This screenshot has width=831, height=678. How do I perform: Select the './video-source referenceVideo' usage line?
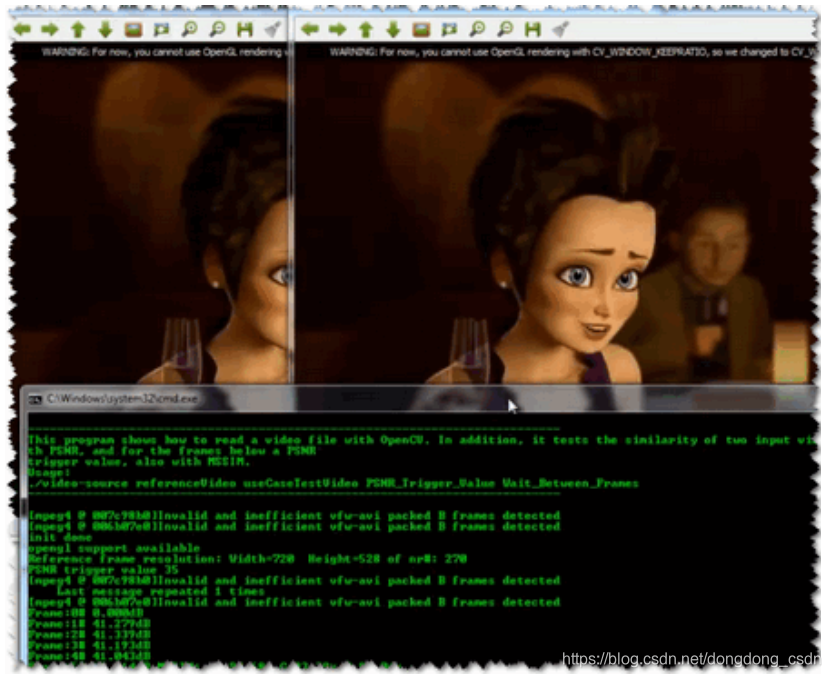tap(333, 483)
